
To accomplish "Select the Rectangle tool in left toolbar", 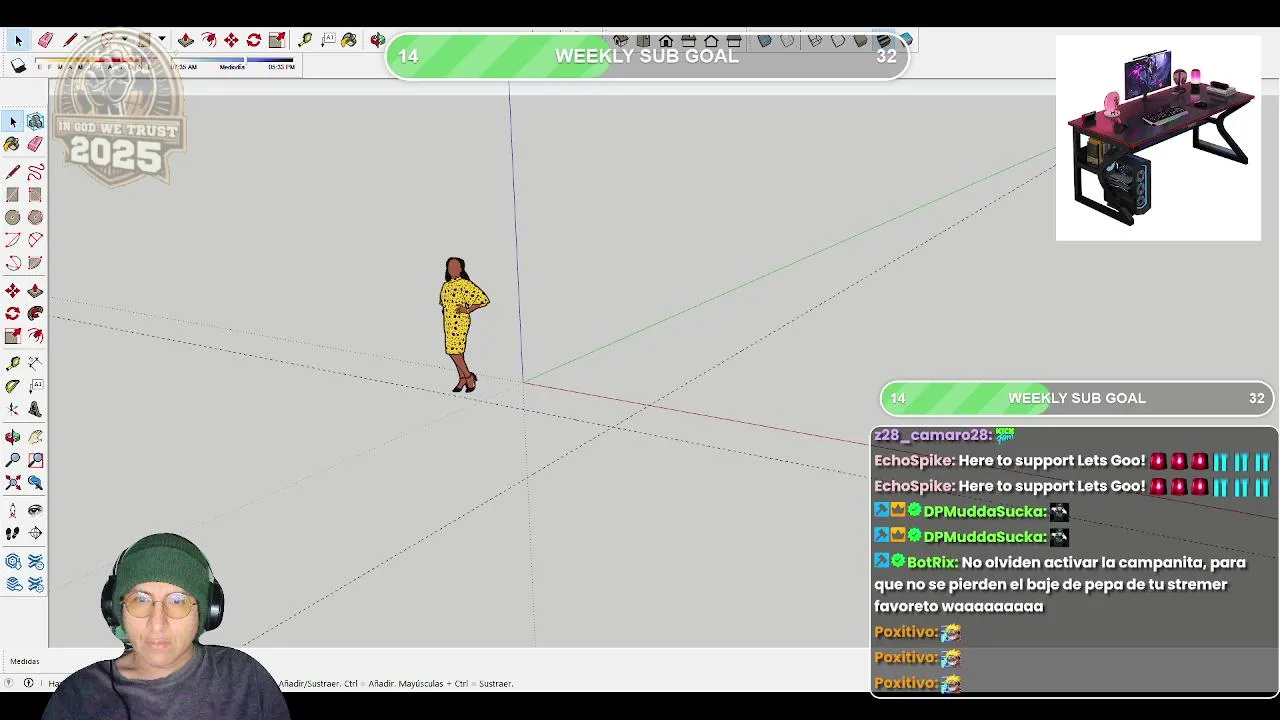I will click(13, 195).
